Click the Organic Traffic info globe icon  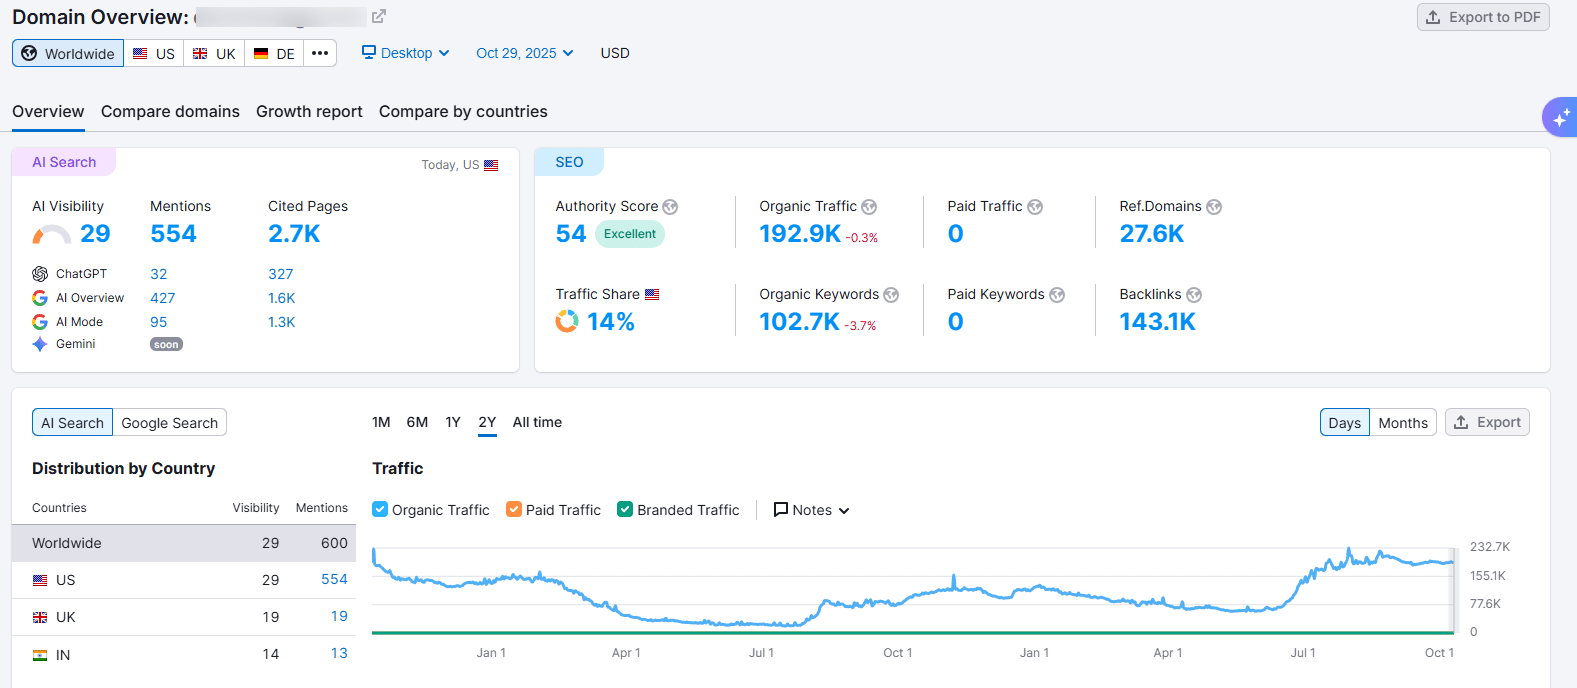point(869,207)
